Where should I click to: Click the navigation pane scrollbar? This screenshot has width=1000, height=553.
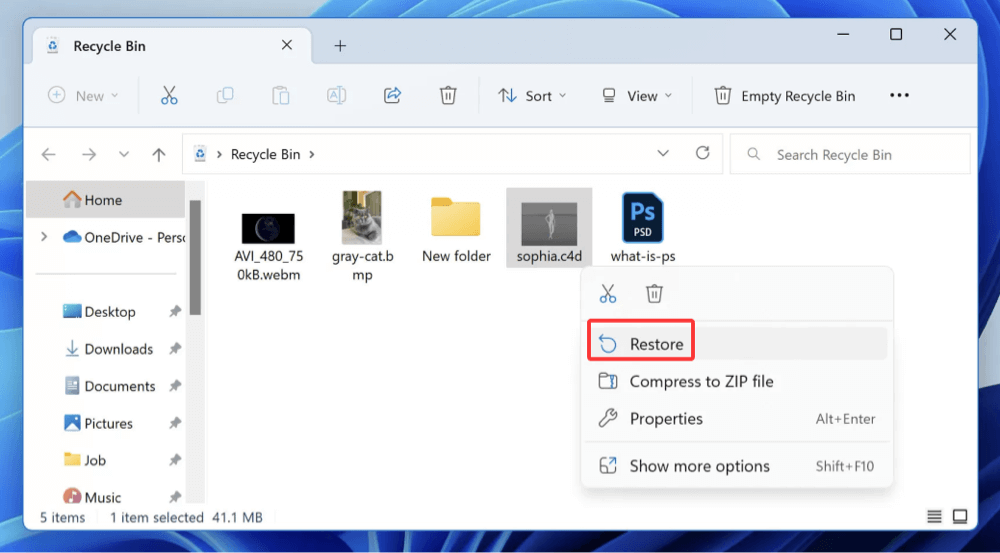tap(195, 257)
